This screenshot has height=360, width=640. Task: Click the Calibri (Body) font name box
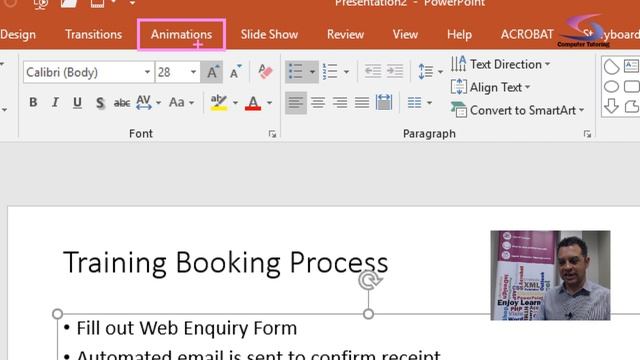83,72
